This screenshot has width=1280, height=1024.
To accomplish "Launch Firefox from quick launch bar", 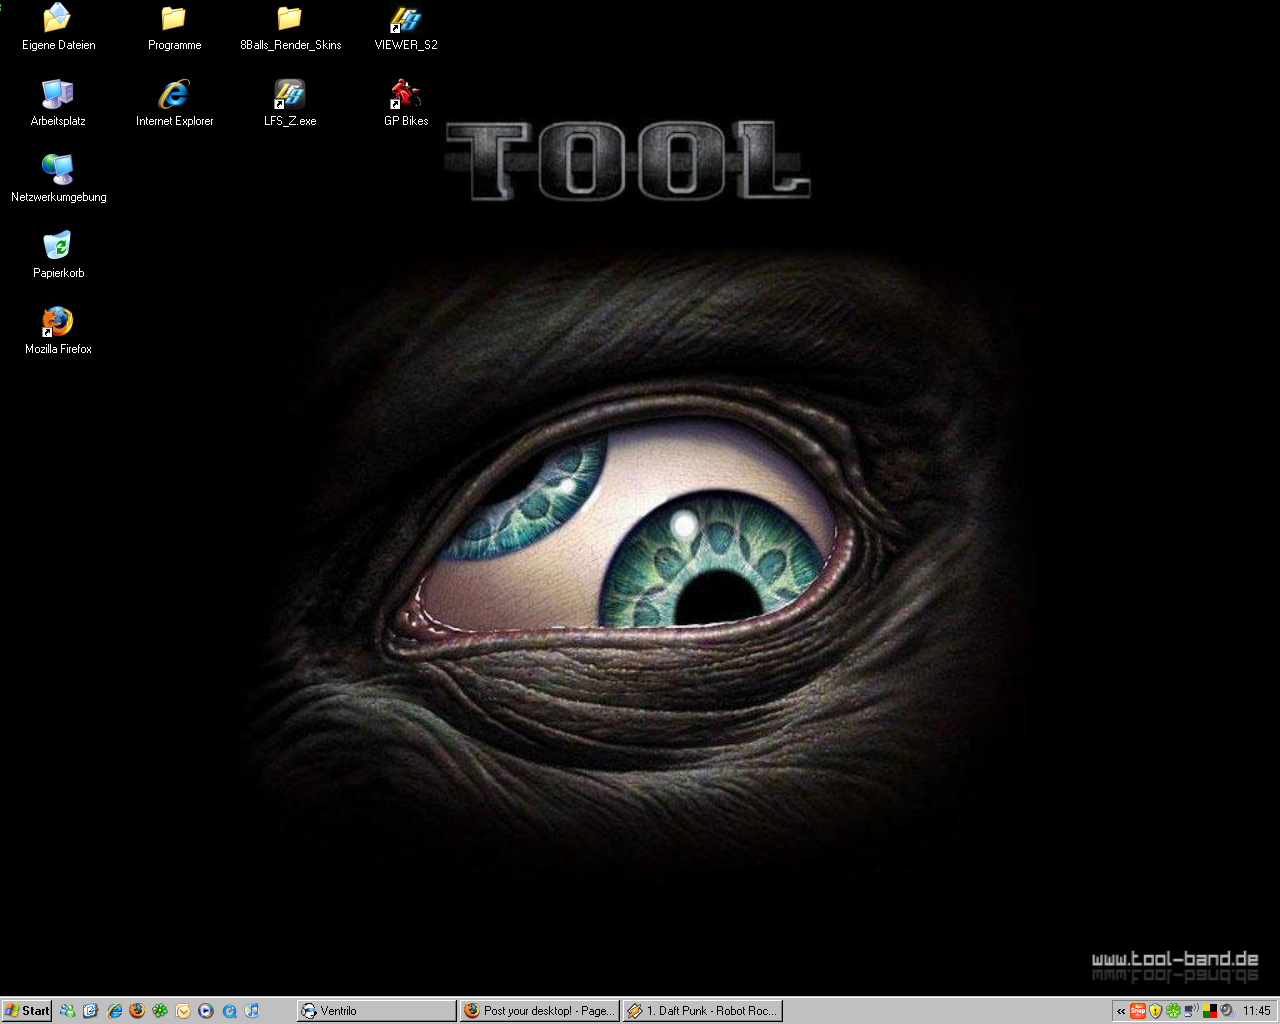I will (137, 1011).
